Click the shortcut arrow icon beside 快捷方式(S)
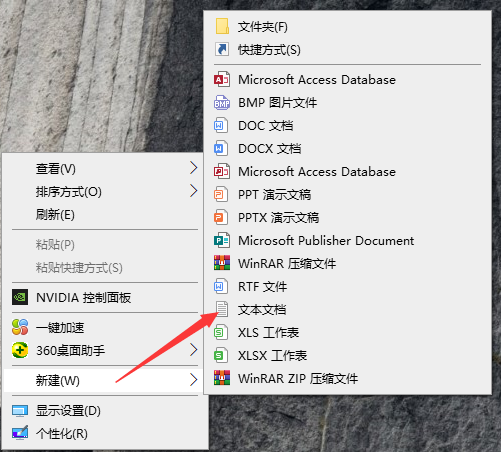The height and width of the screenshot is (452, 501). click(x=222, y=49)
